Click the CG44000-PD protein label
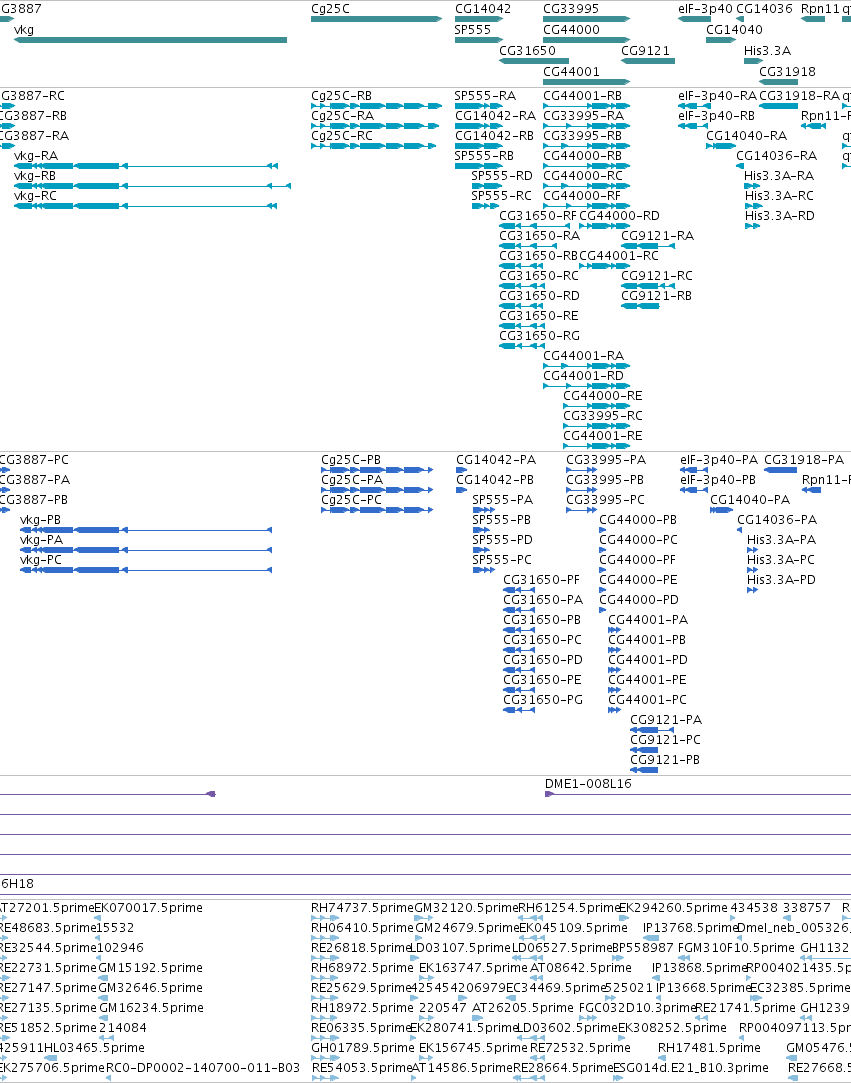The height and width of the screenshot is (1083, 851). coord(639,600)
